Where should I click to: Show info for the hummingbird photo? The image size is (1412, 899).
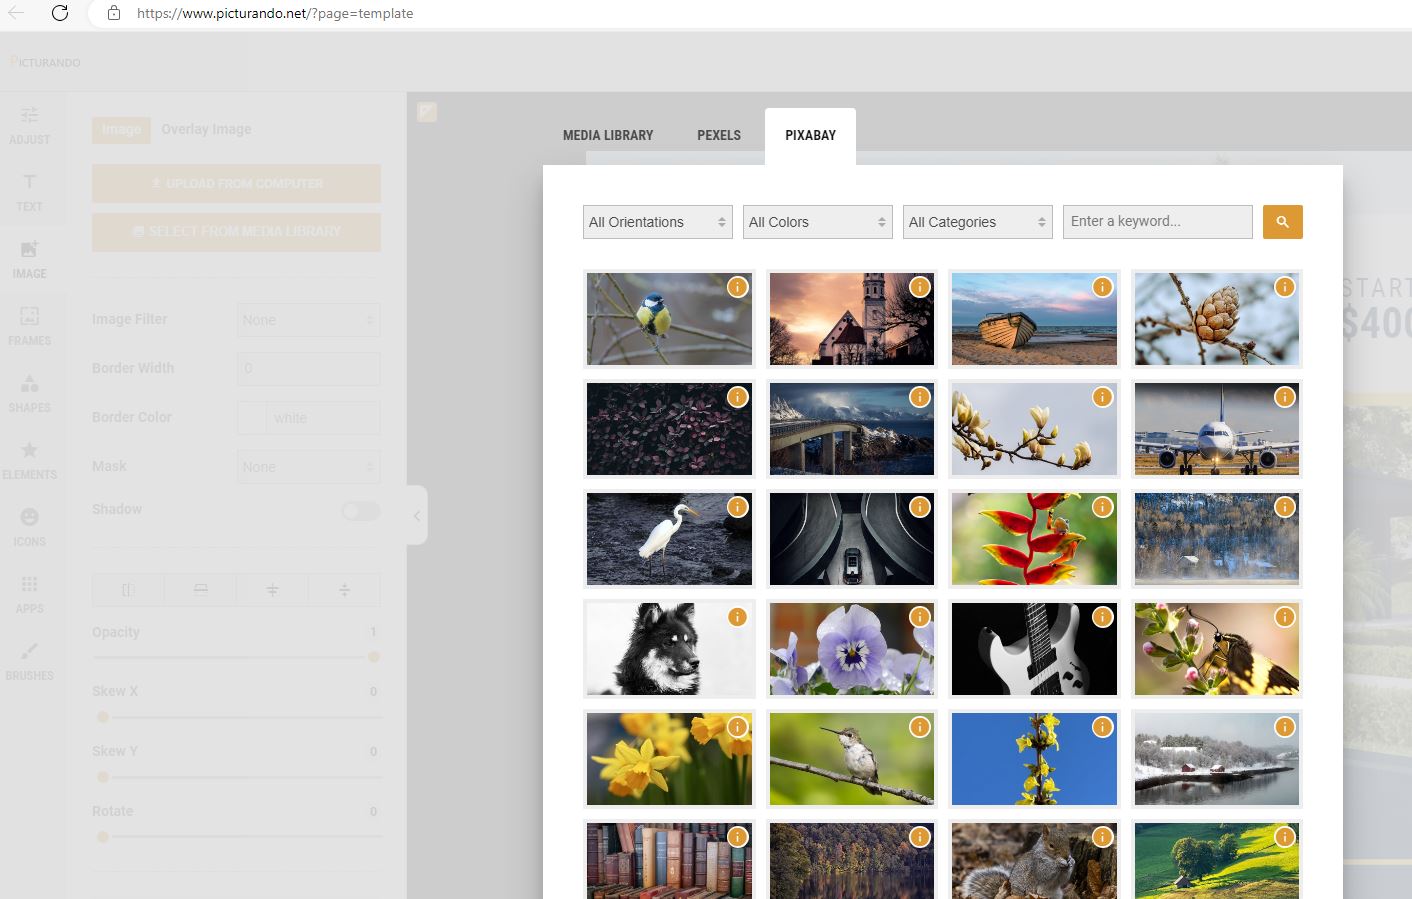point(920,727)
